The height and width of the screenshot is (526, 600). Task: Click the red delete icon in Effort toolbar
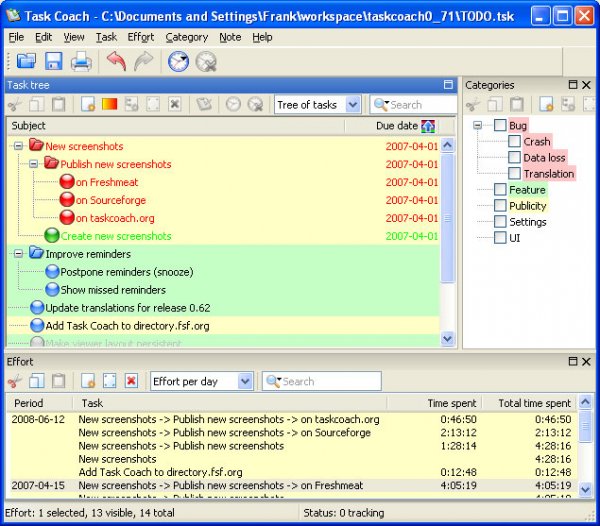131,381
